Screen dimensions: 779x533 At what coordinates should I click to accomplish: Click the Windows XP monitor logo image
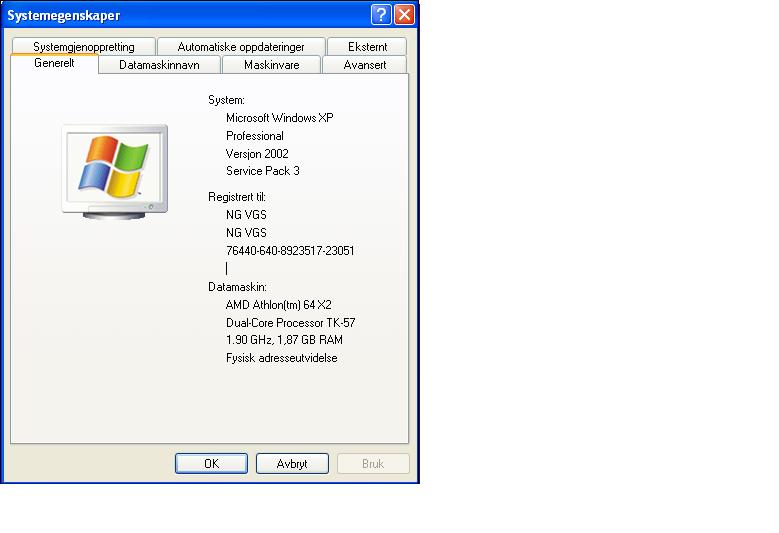tap(115, 172)
